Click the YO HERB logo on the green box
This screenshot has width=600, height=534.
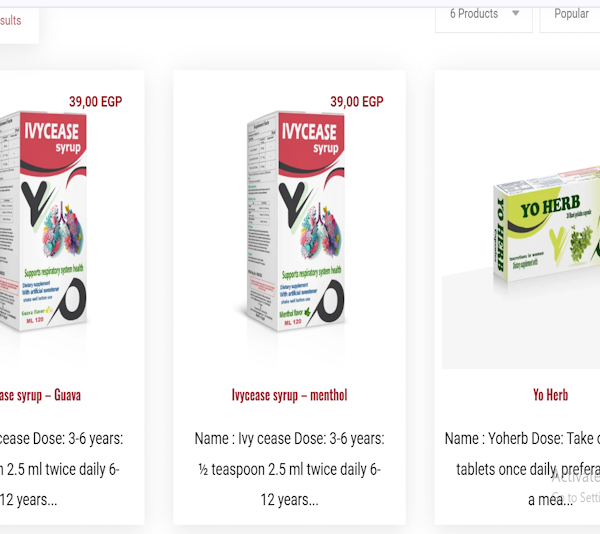click(x=550, y=207)
